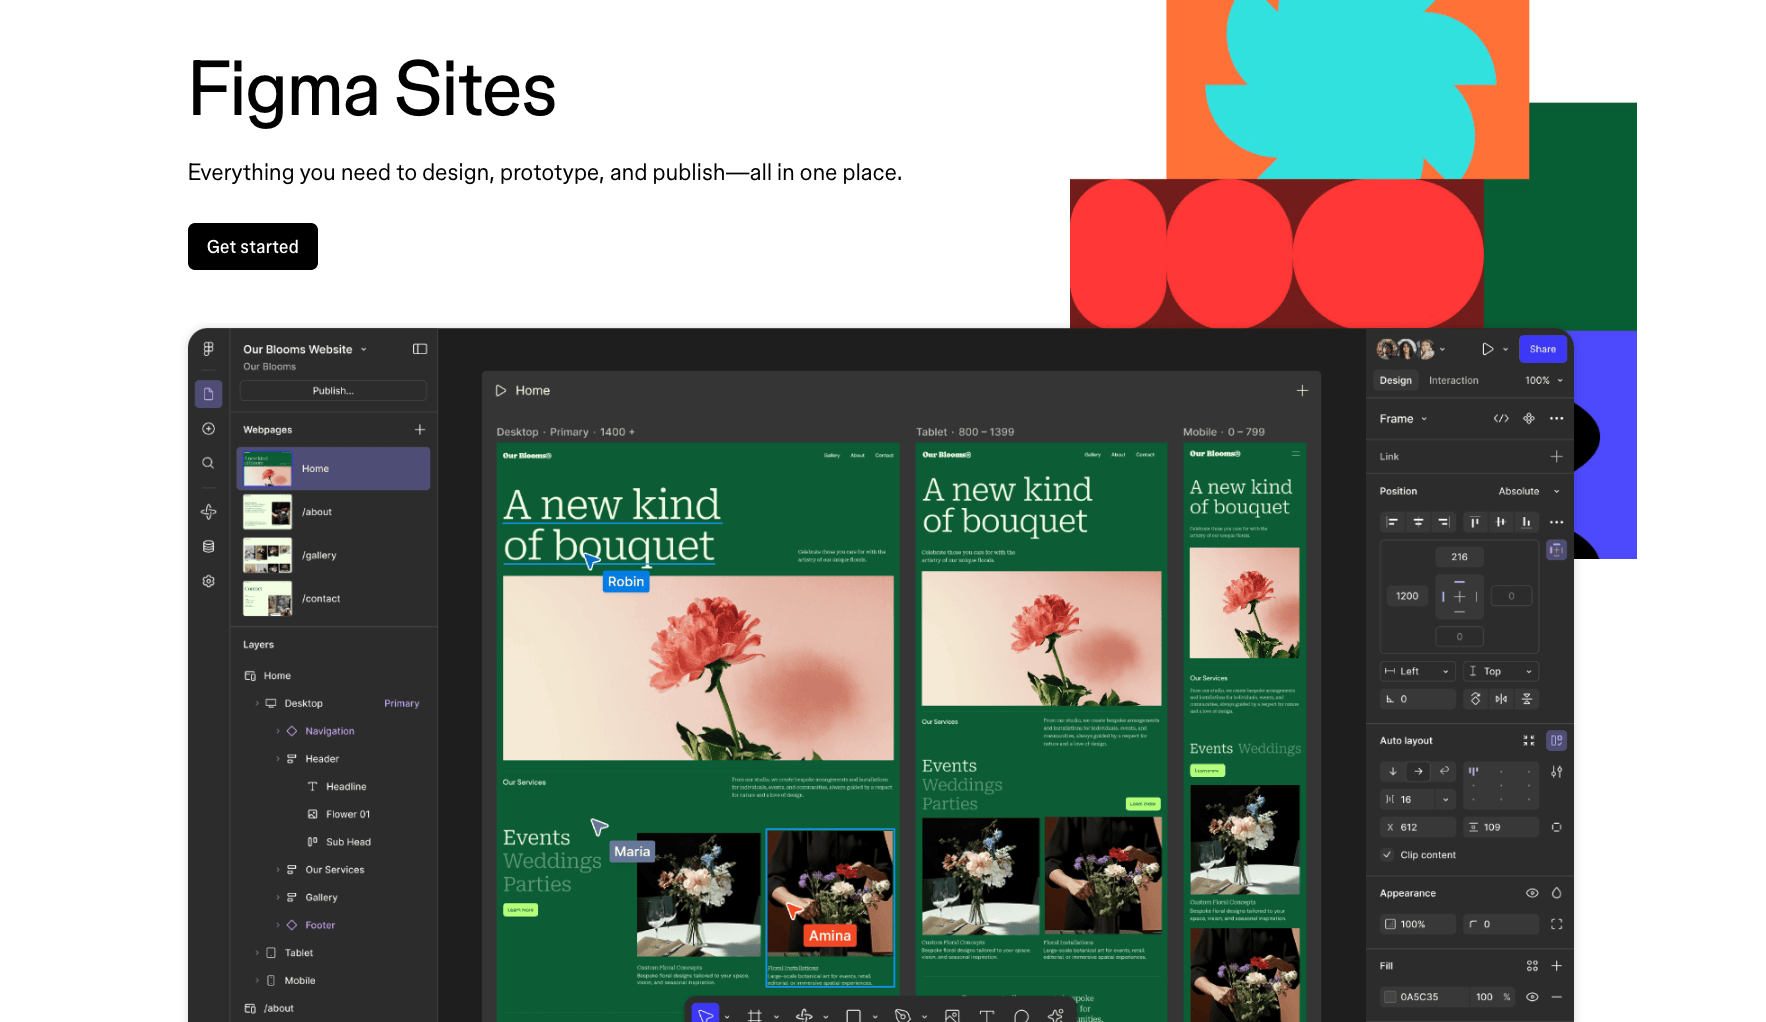Open the Components icon in left rail
Viewport: 1766px width, 1022px height.
pos(208,512)
